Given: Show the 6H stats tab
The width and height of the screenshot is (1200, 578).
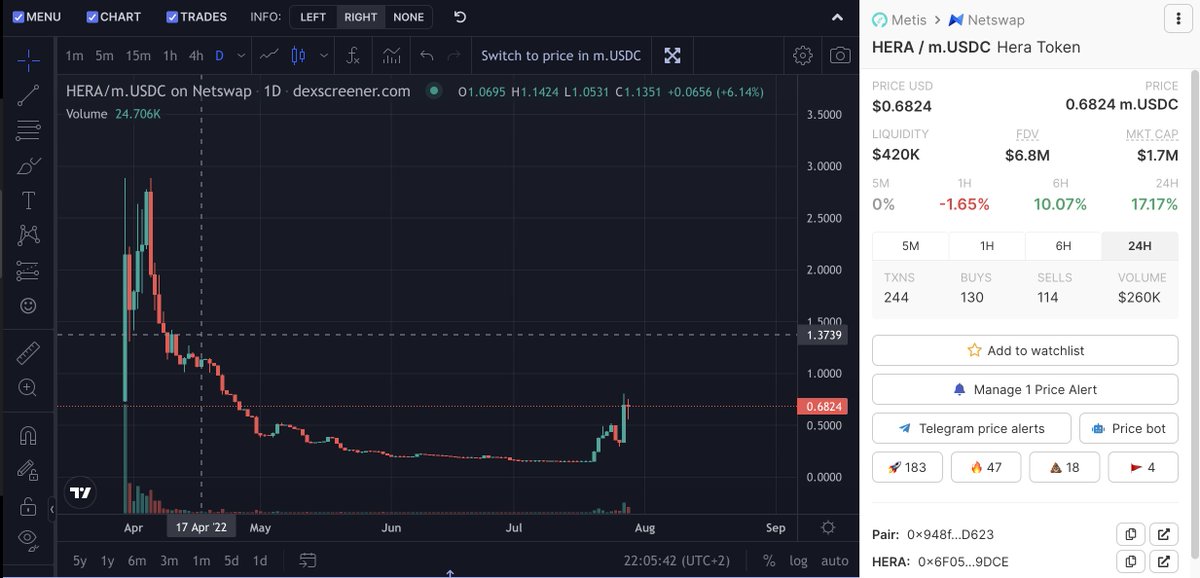Looking at the screenshot, I should [x=1063, y=245].
